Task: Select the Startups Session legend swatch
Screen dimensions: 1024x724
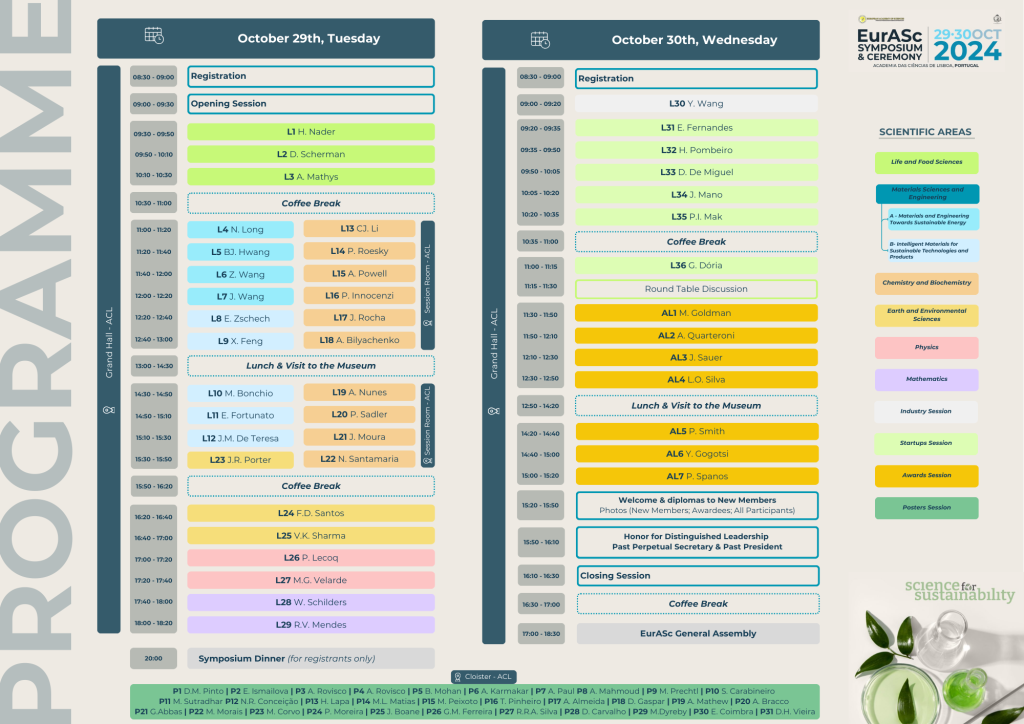Action: (926, 443)
